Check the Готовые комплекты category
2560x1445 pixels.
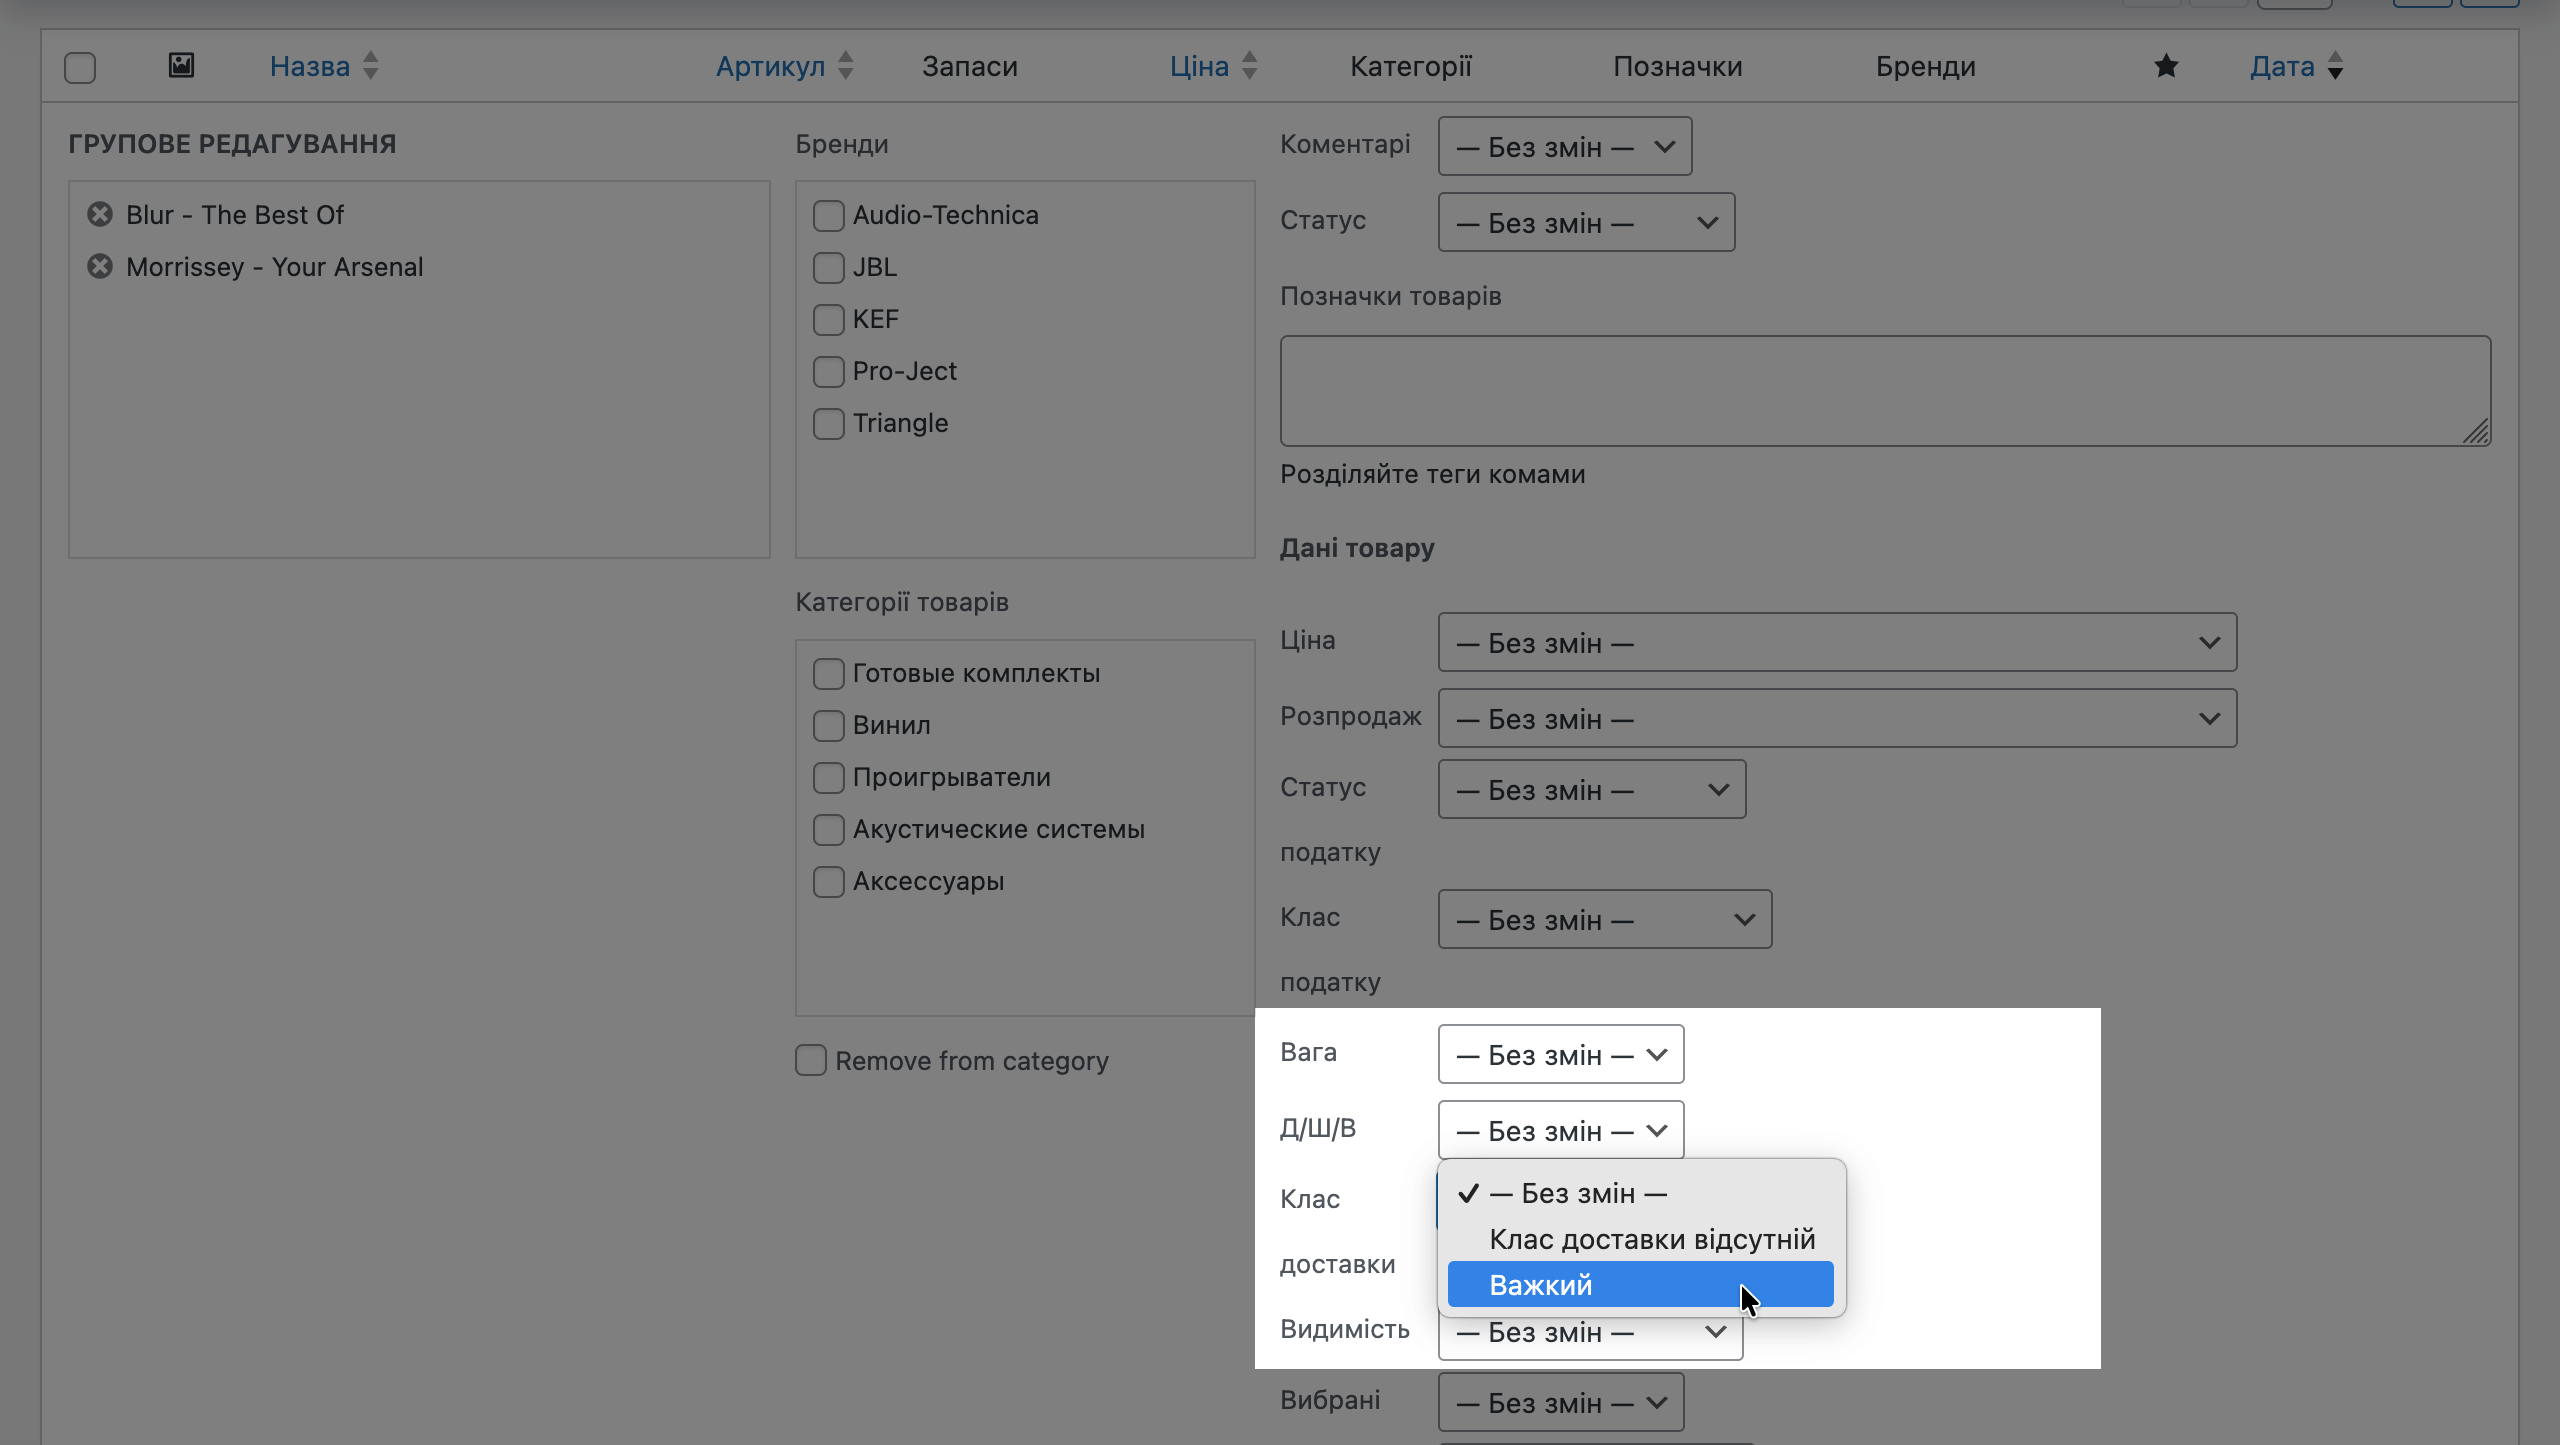pos(828,673)
